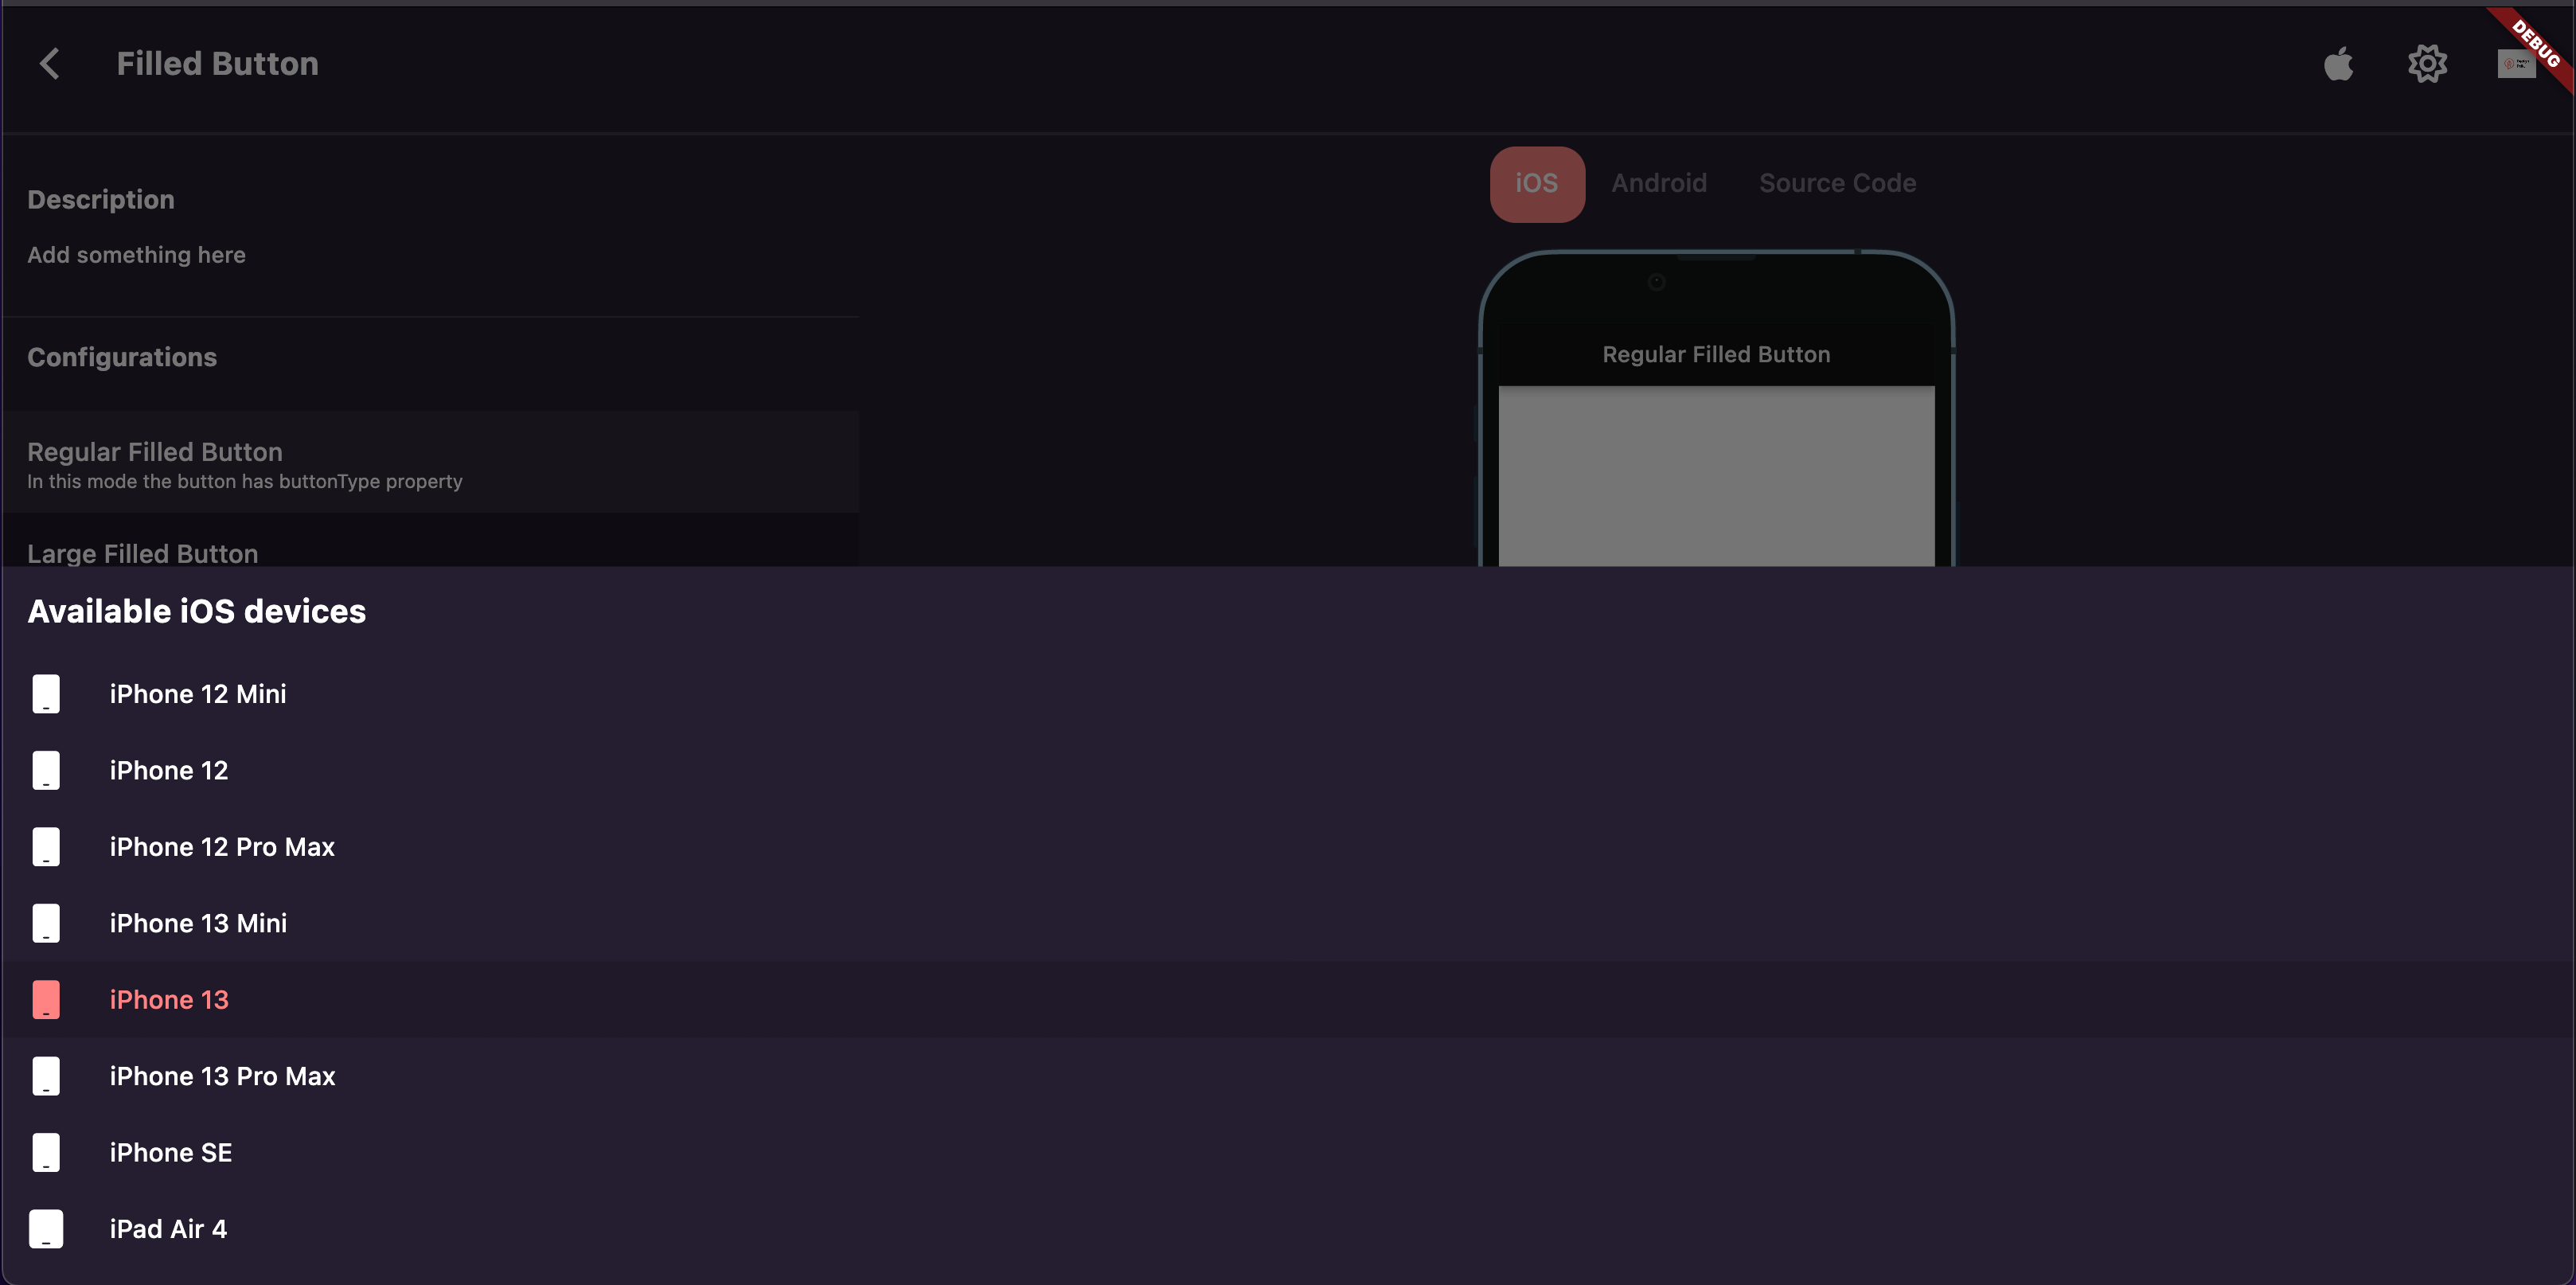Select iPhone 13 Mini as the device
This screenshot has height=1285, width=2576.
[197, 922]
